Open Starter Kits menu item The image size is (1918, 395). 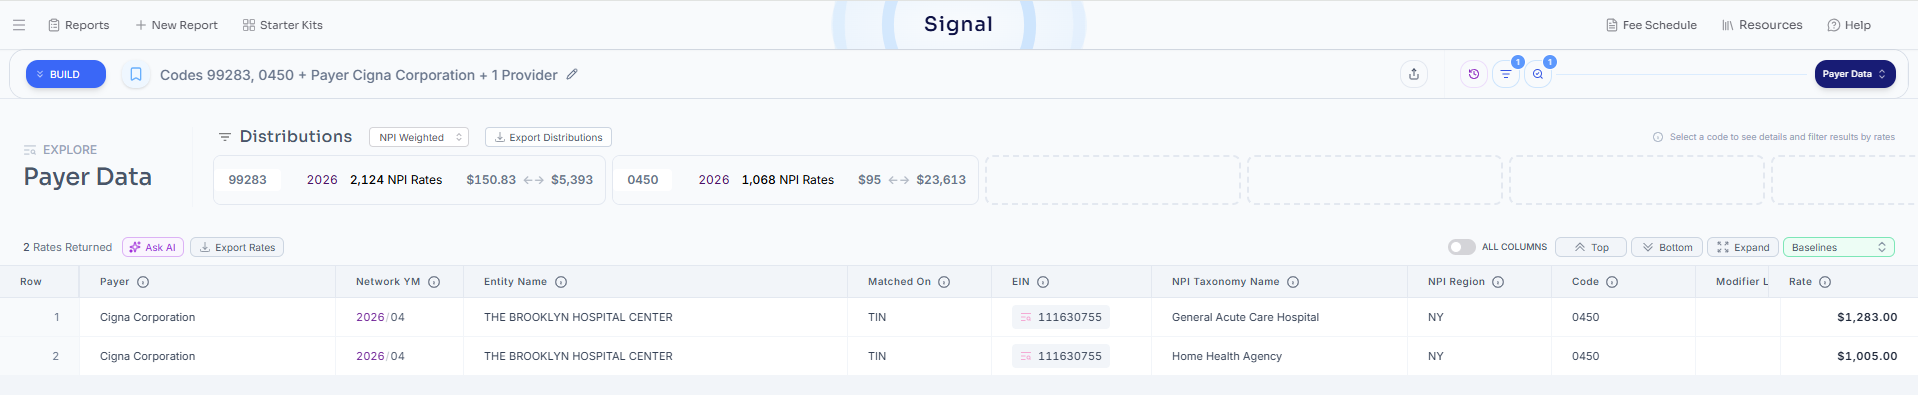283,25
